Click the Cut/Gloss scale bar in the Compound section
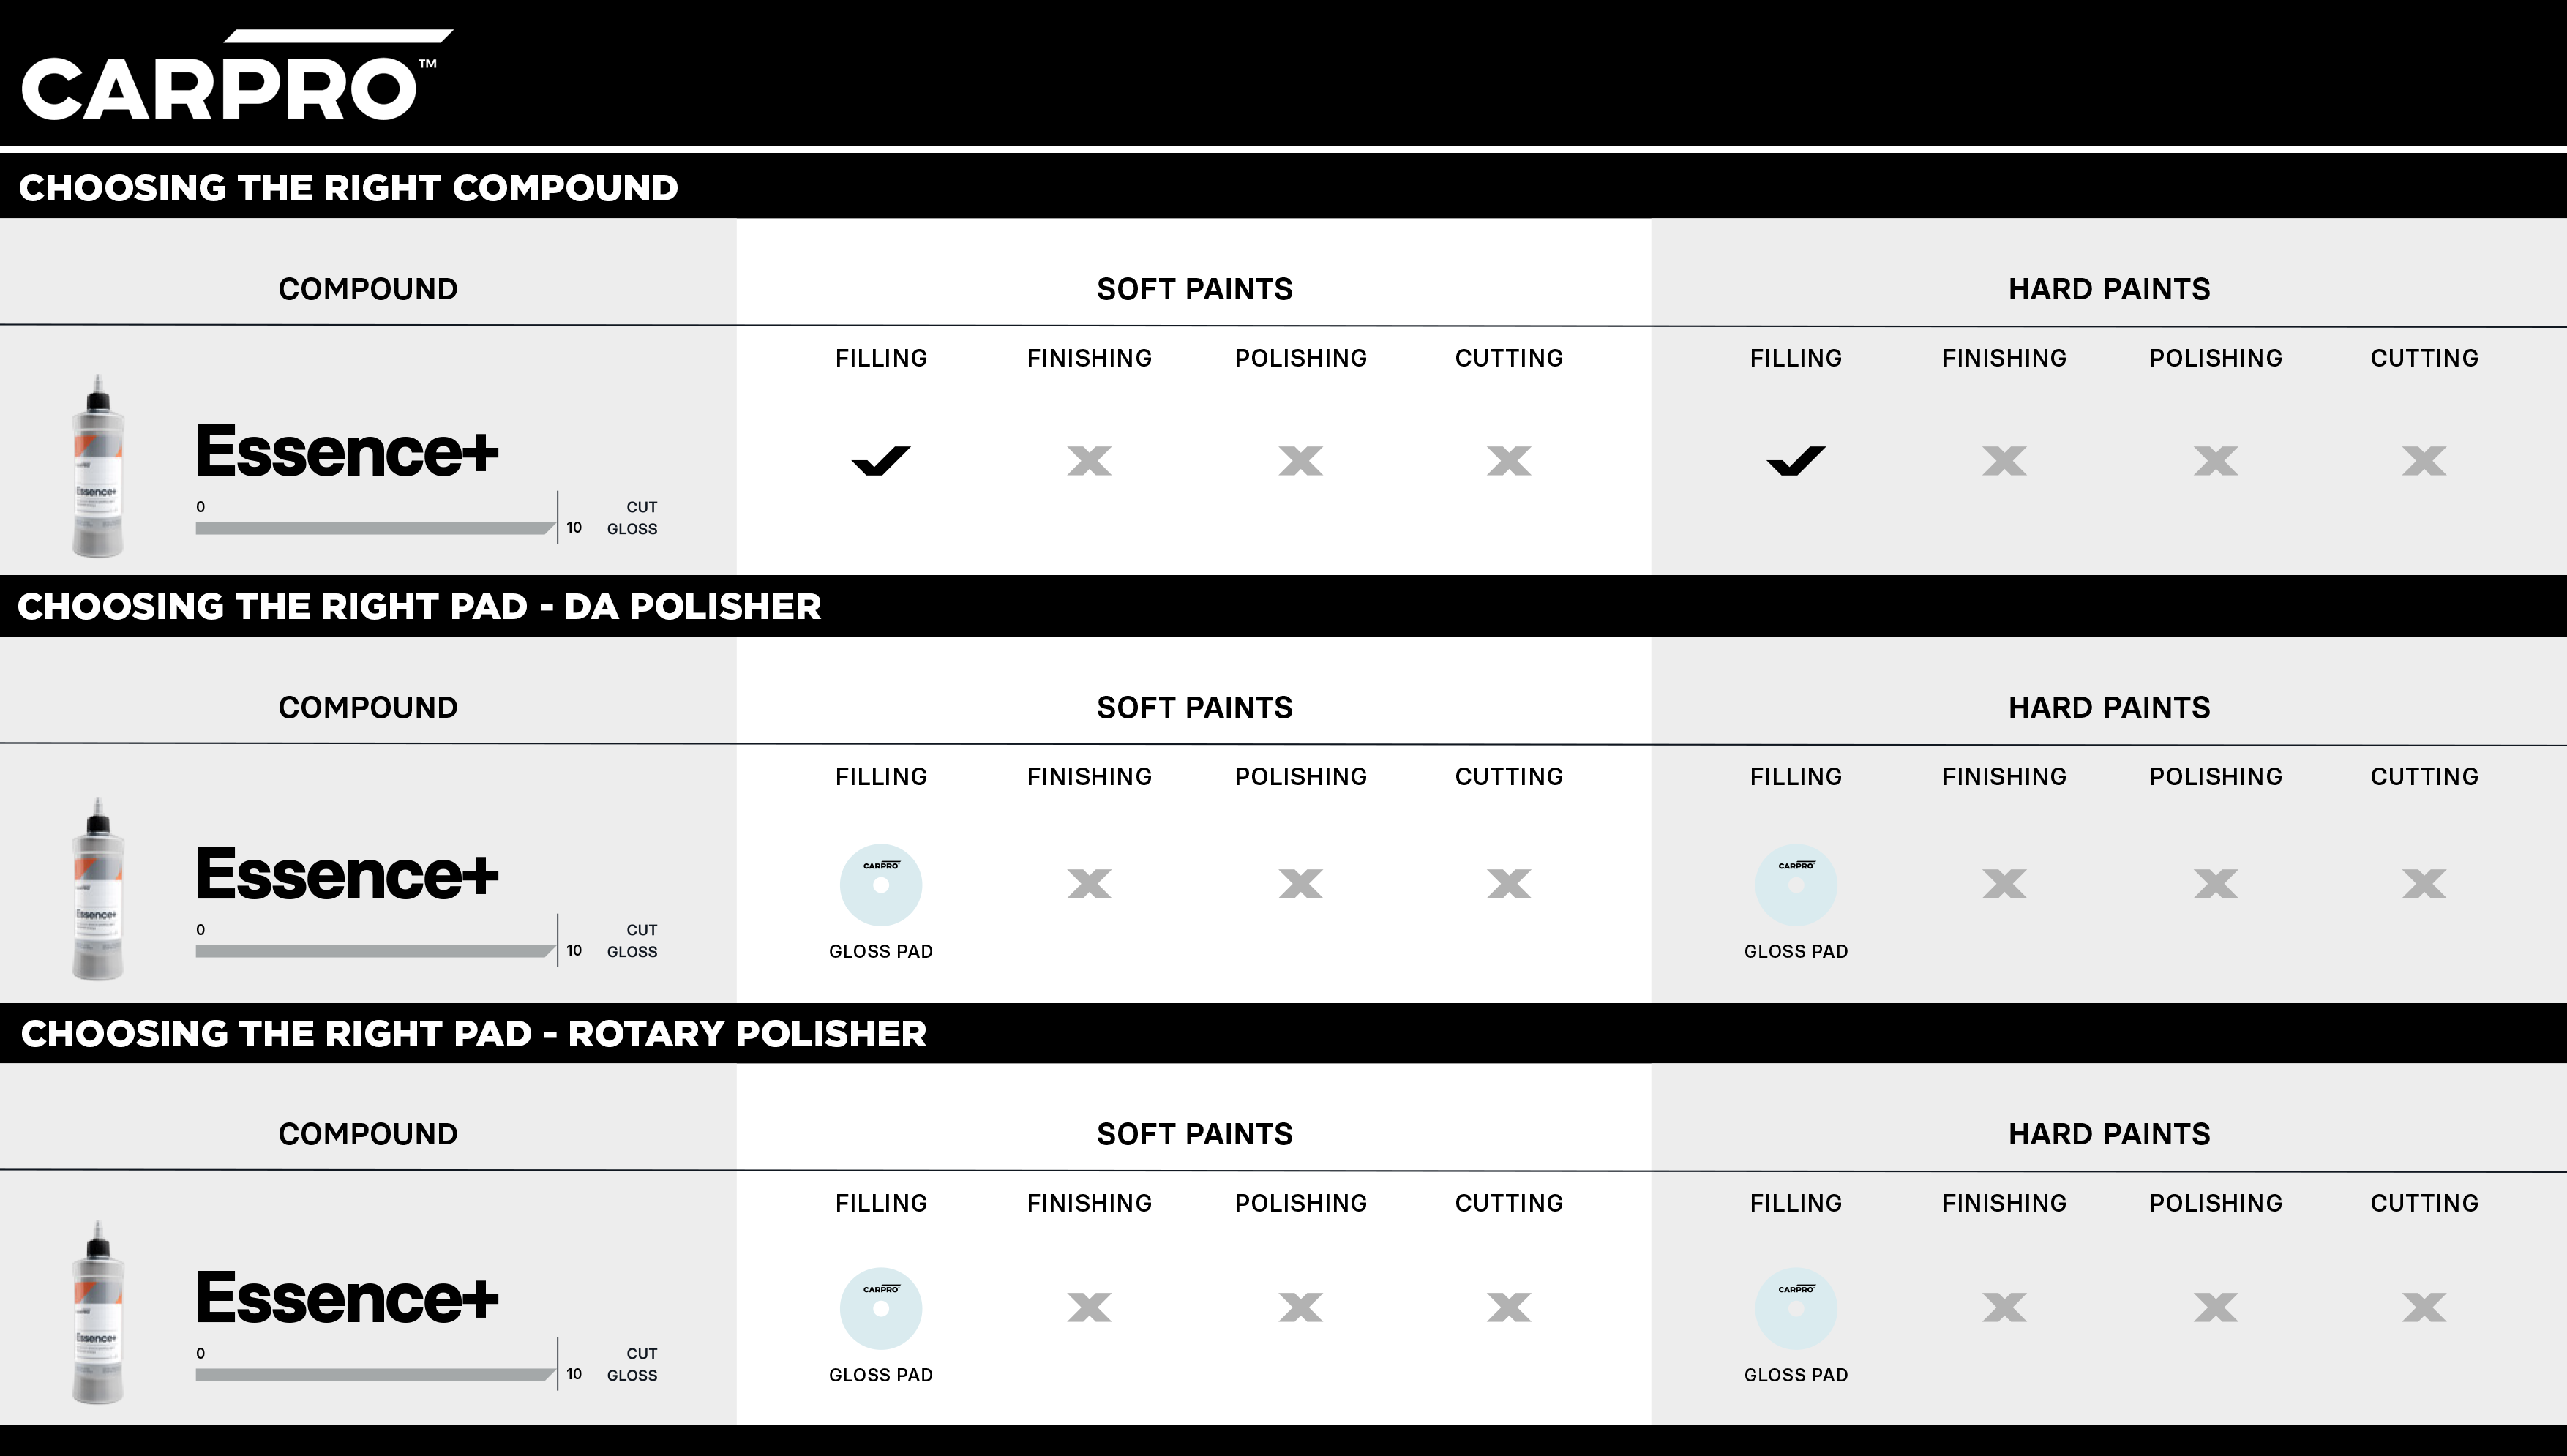Viewport: 2567px width, 1456px height. click(x=375, y=528)
